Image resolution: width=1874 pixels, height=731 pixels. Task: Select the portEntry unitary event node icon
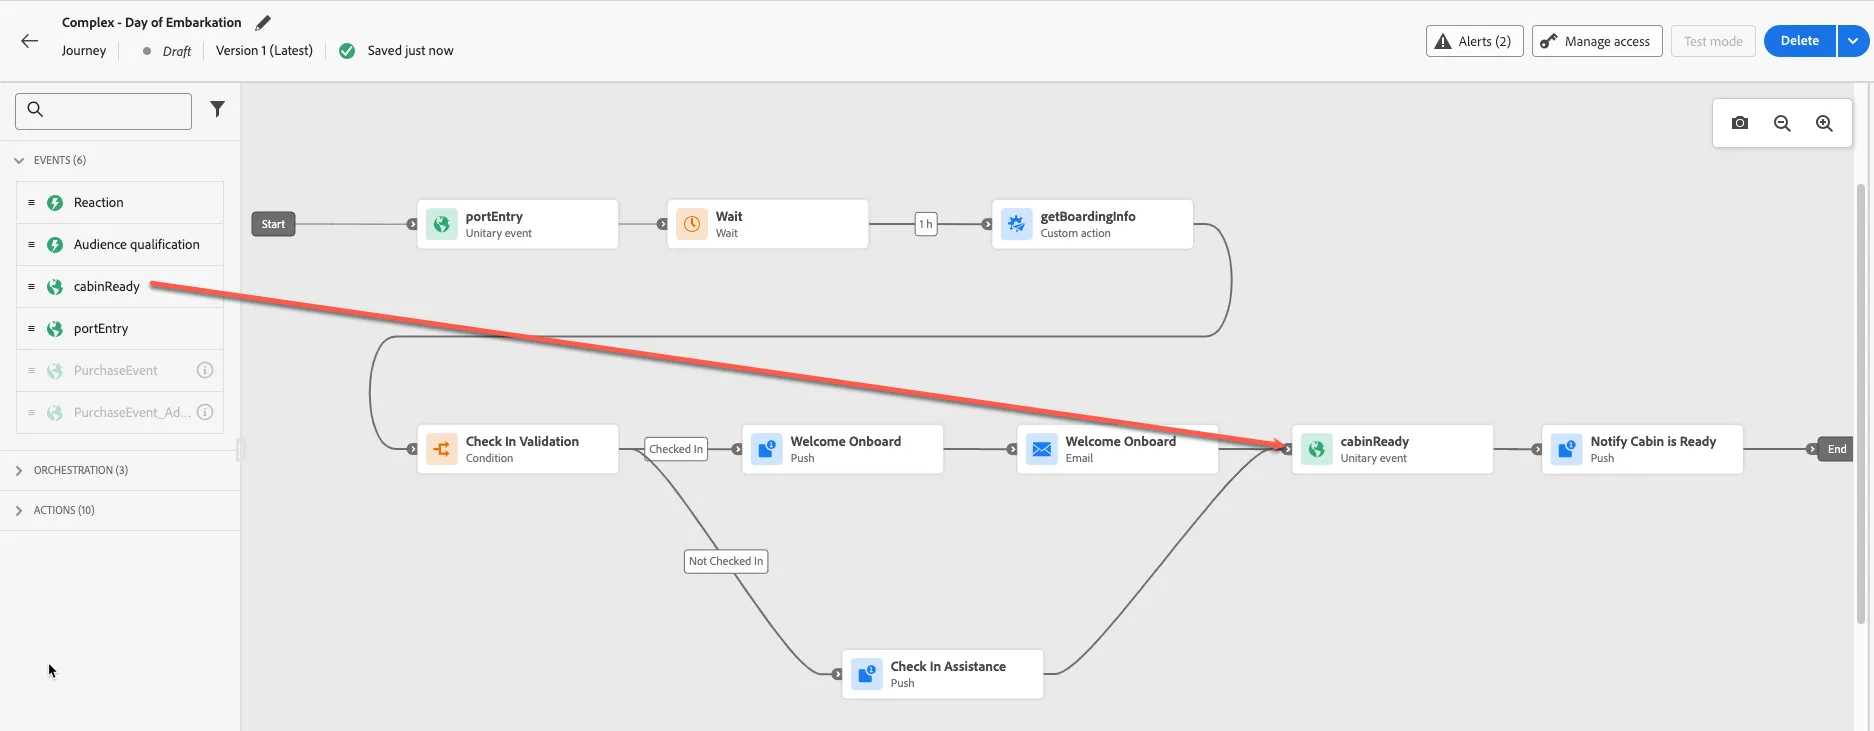click(441, 224)
